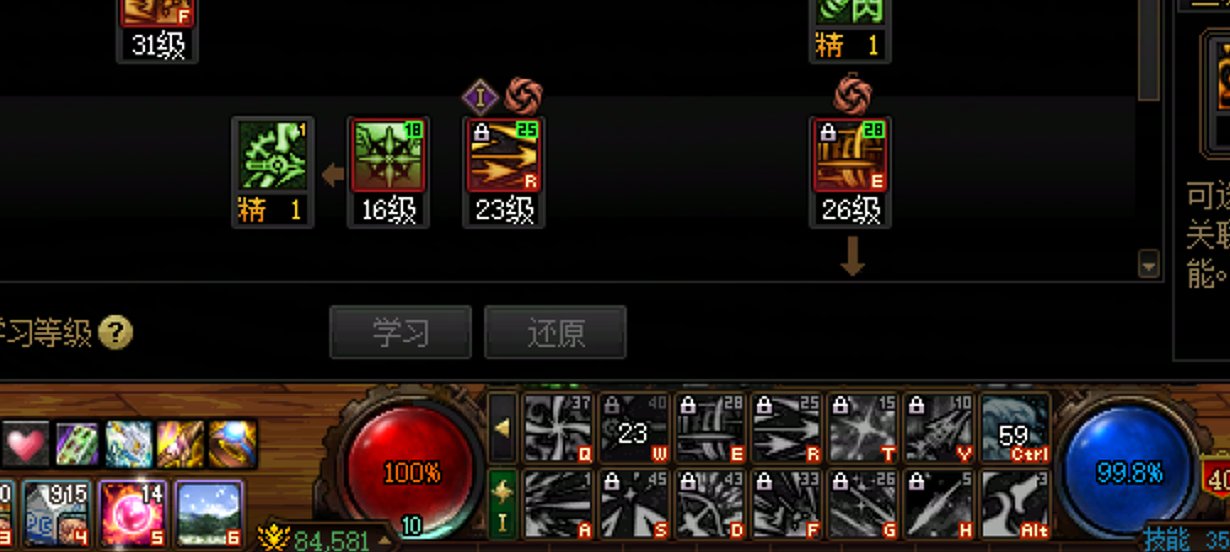Select the 16级 green star skill icon
This screenshot has height=552, width=1230.
(388, 155)
